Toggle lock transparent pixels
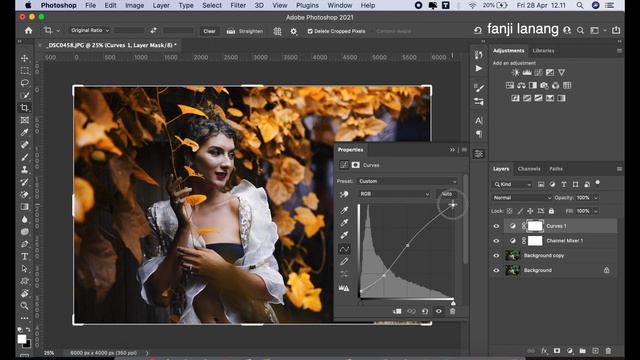The image size is (640, 360). (509, 211)
